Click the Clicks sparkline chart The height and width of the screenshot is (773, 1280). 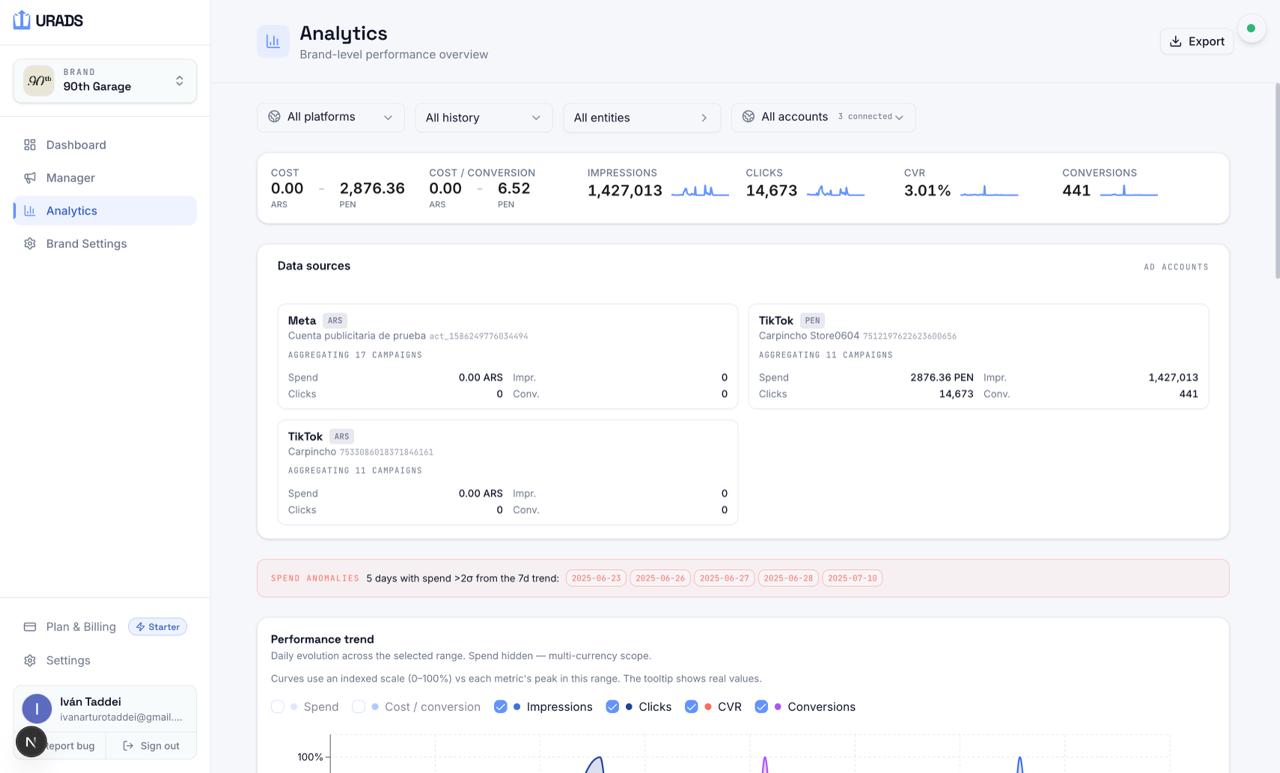pyautogui.click(x=835, y=190)
